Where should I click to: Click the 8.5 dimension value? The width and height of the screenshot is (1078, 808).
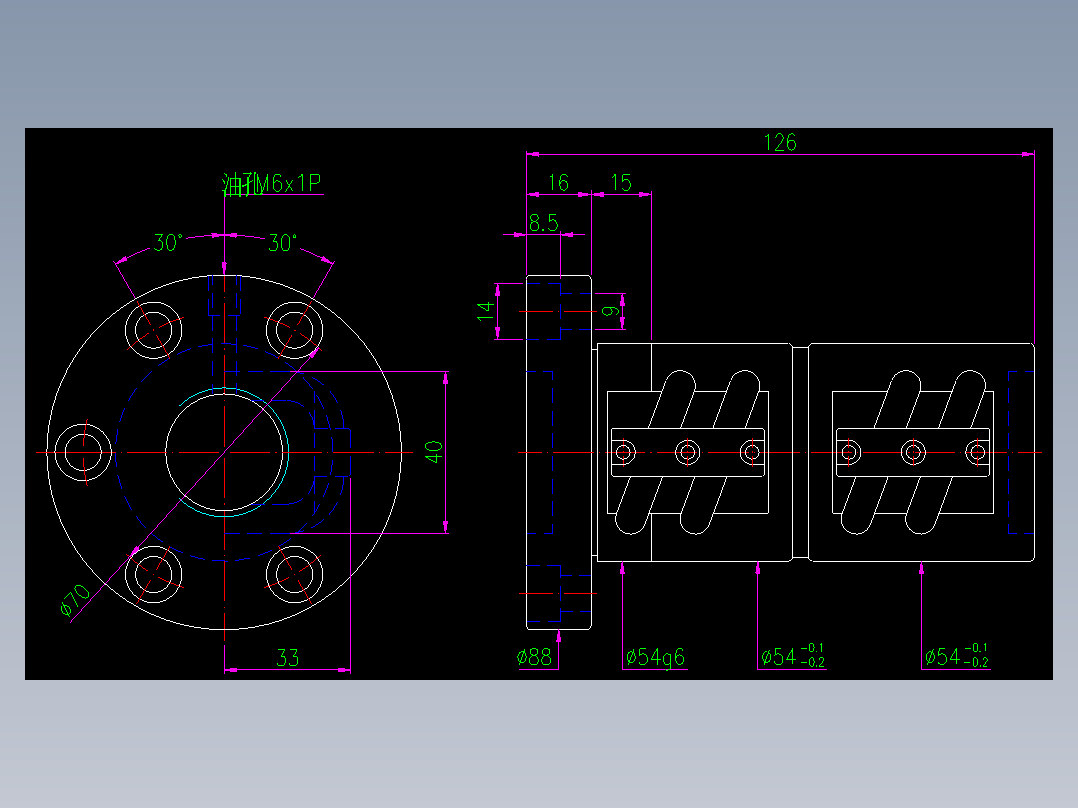[x=543, y=223]
